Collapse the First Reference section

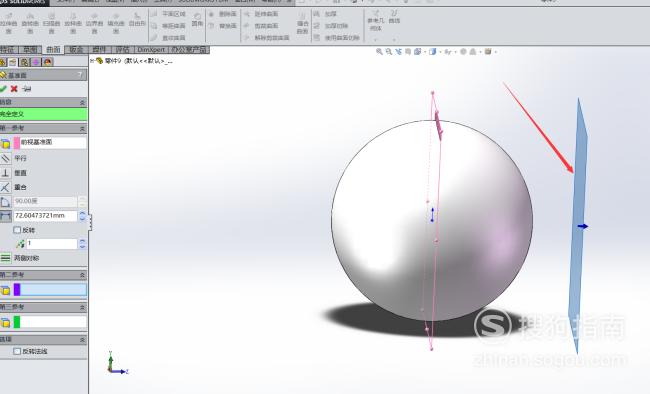(x=82, y=129)
